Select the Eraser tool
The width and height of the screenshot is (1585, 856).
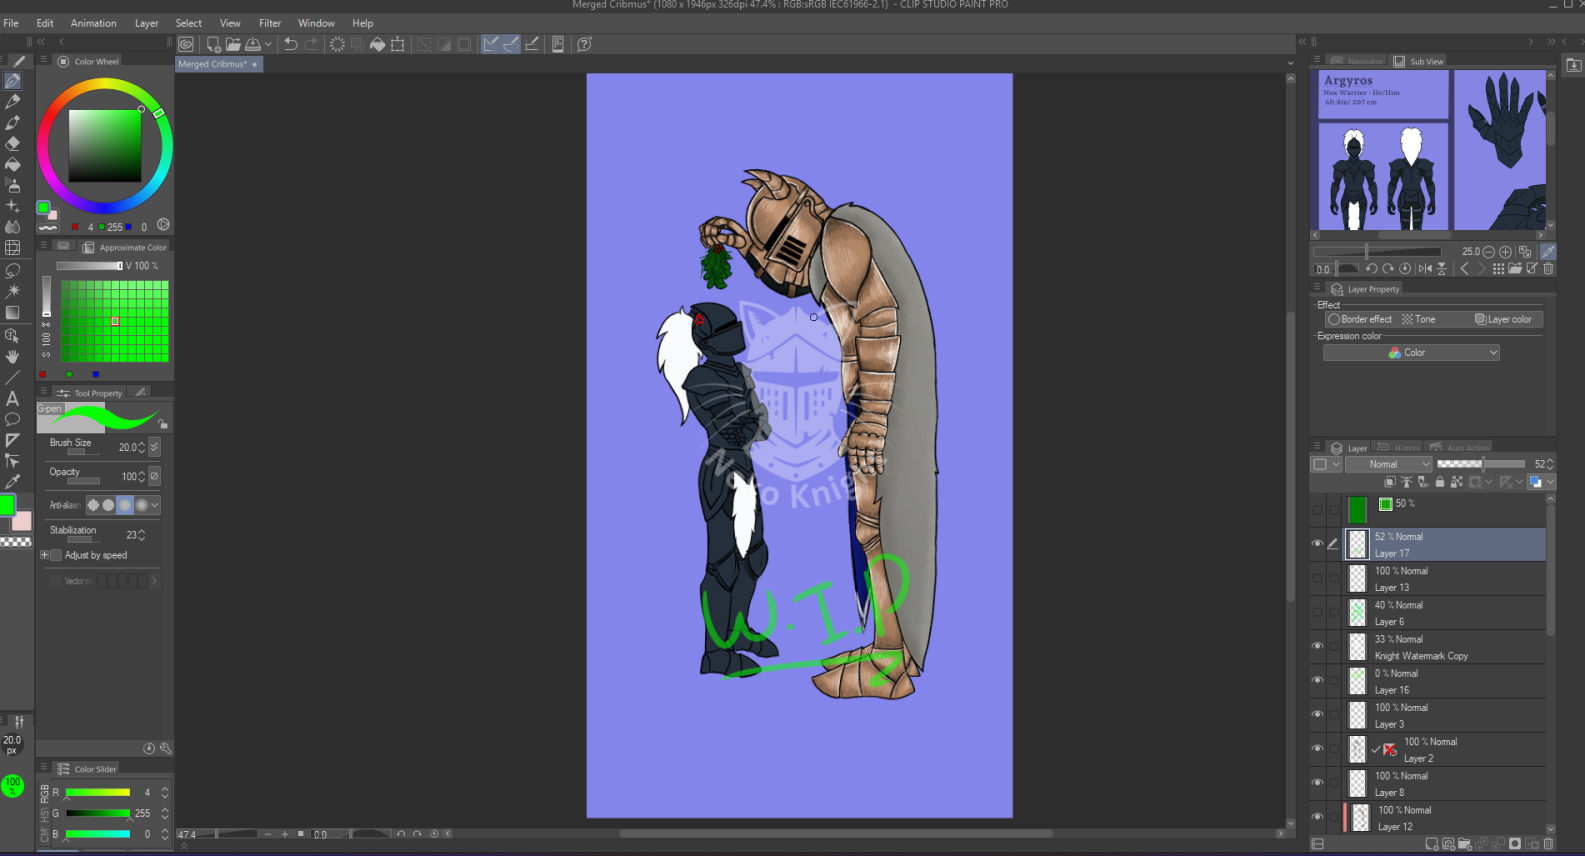point(13,143)
